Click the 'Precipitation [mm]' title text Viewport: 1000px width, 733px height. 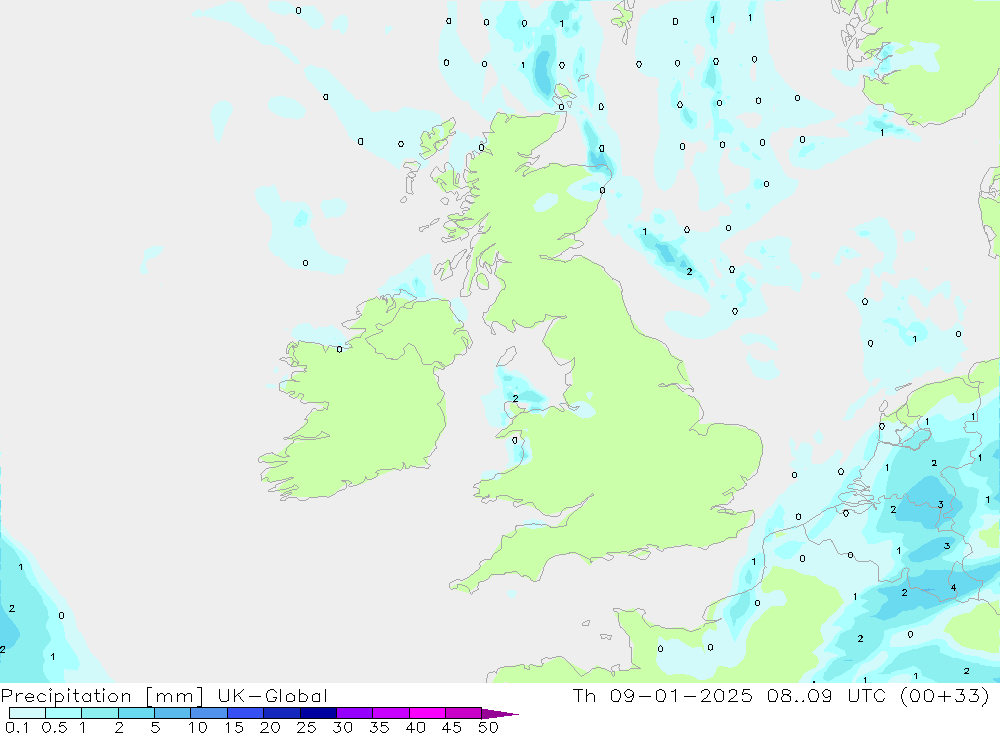point(102,696)
